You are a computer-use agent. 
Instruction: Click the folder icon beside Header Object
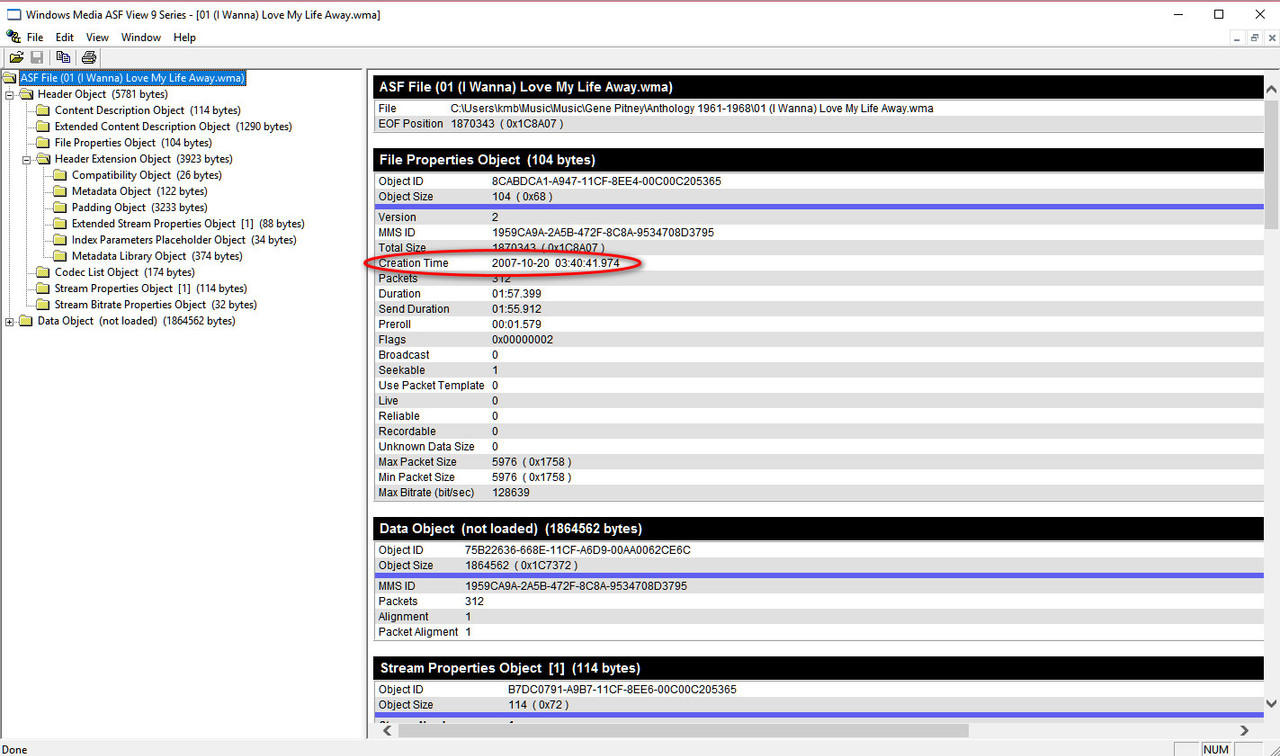26,94
